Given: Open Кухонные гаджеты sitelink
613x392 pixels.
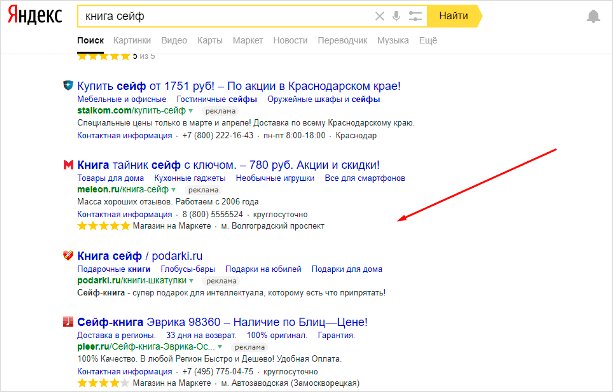Looking at the screenshot, I should [190, 178].
